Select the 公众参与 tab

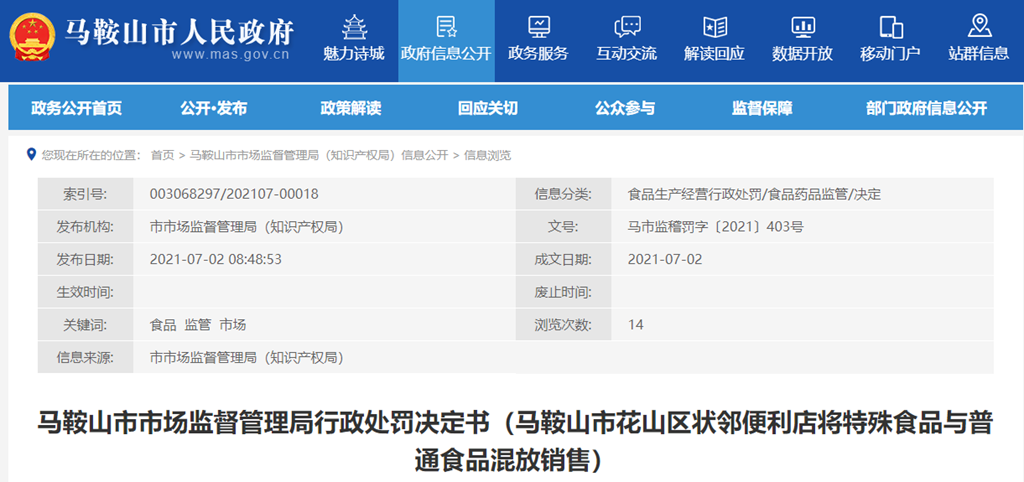(x=625, y=108)
